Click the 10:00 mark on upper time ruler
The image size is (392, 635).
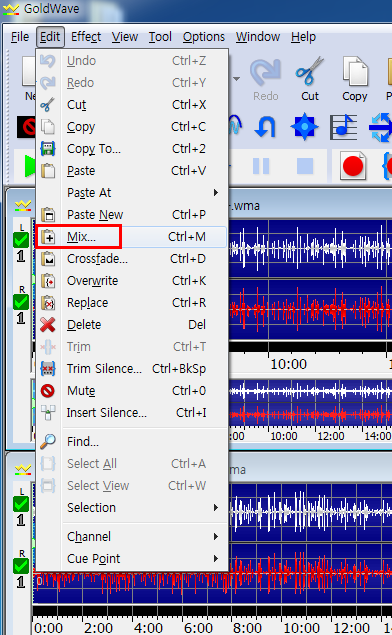coord(289,364)
